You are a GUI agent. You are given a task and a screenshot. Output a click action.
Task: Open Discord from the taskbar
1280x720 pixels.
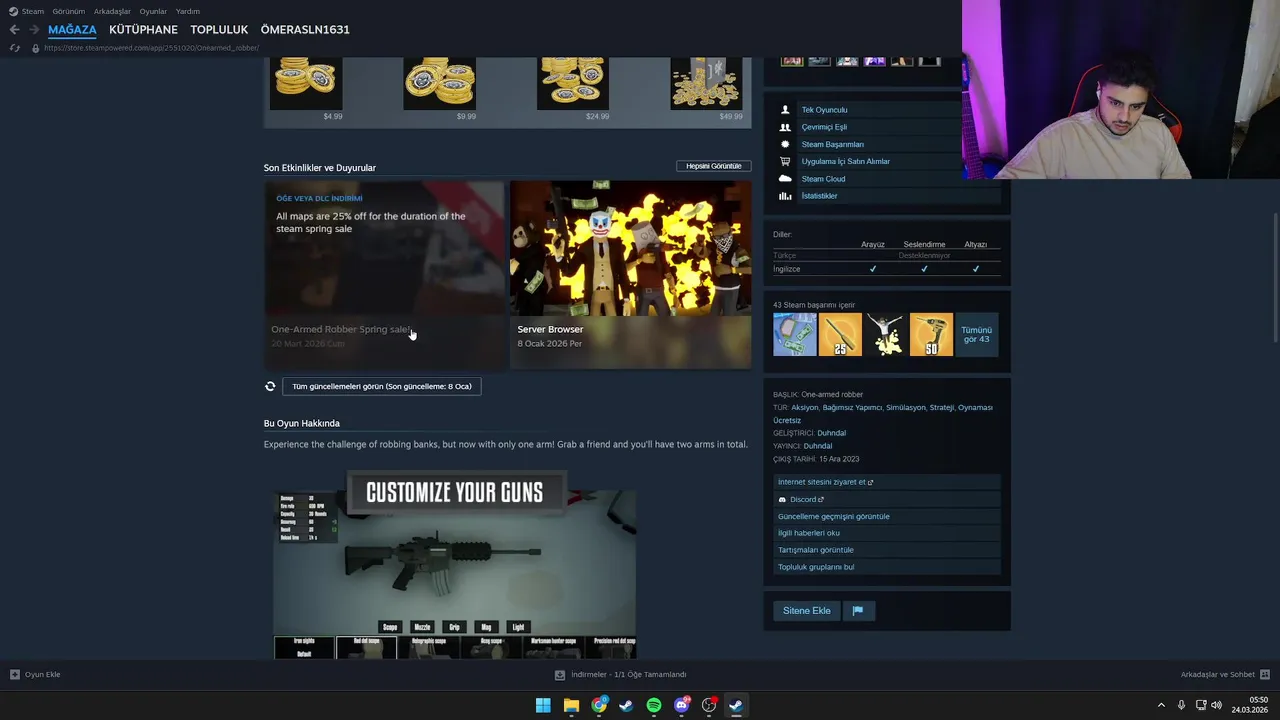(x=682, y=705)
